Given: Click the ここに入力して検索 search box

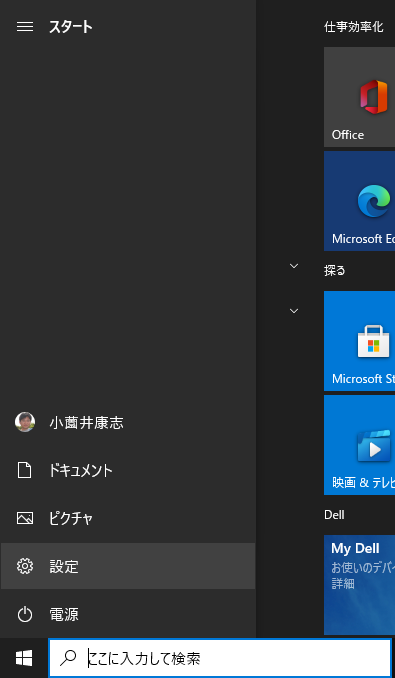Looking at the screenshot, I should click(220, 658).
